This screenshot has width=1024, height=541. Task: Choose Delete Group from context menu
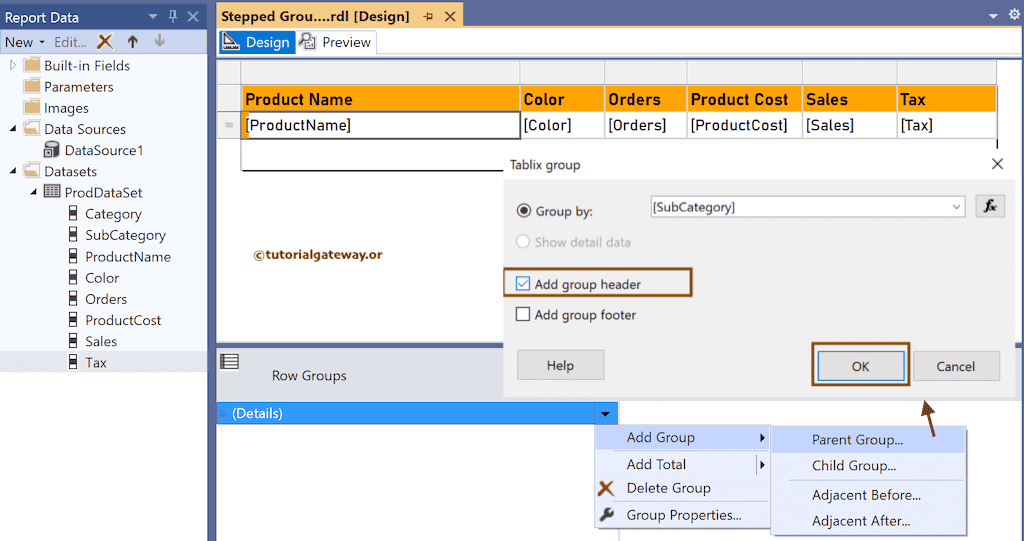(683, 488)
